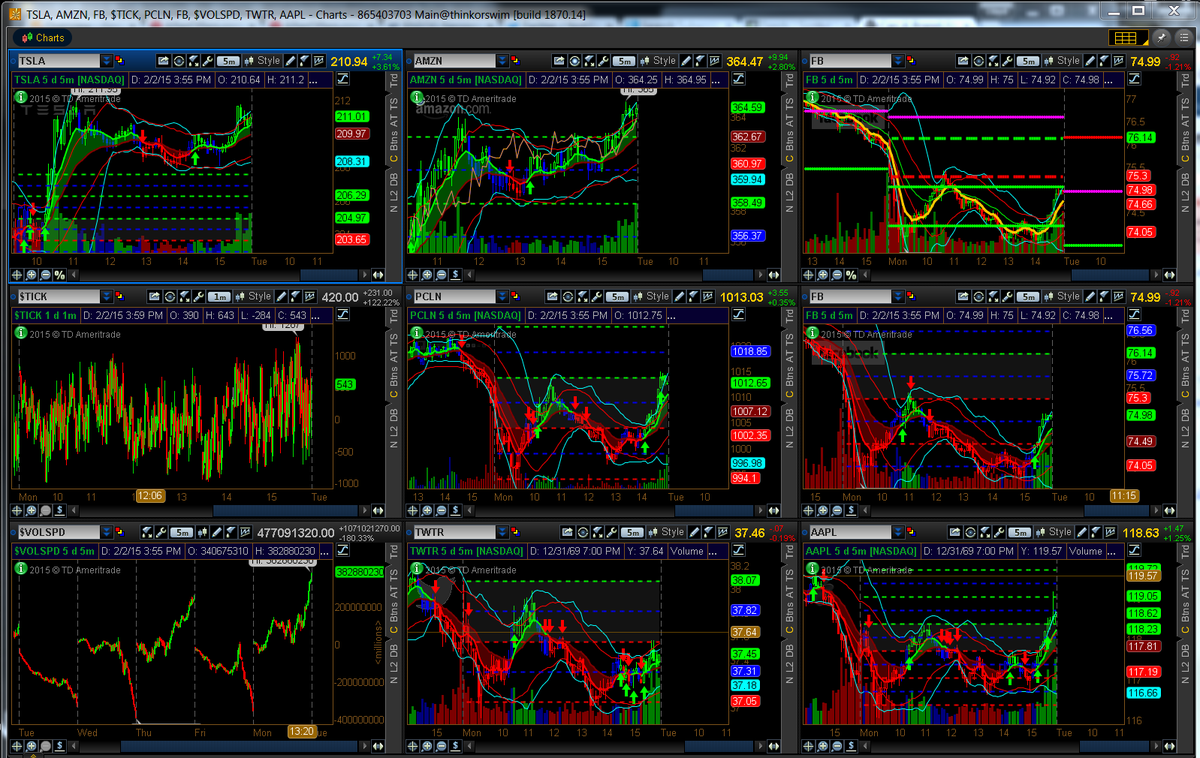The width and height of the screenshot is (1200, 758).
Task: Toggle Trd side panel on TSLA chart
Action: pos(394,81)
